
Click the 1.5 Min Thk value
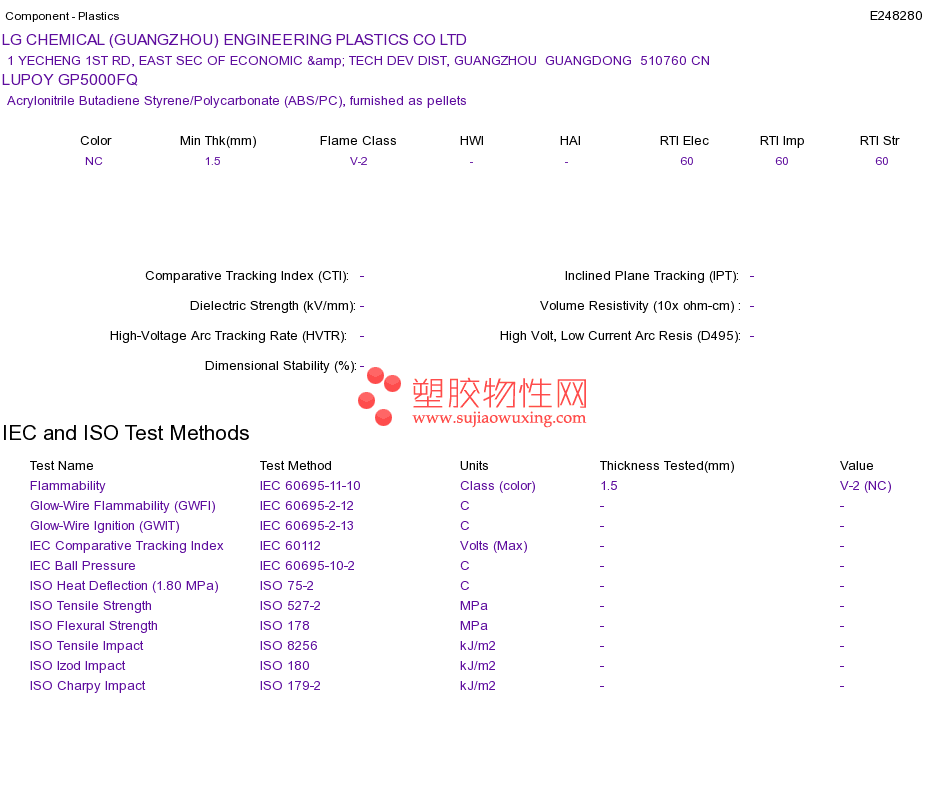click(x=213, y=161)
